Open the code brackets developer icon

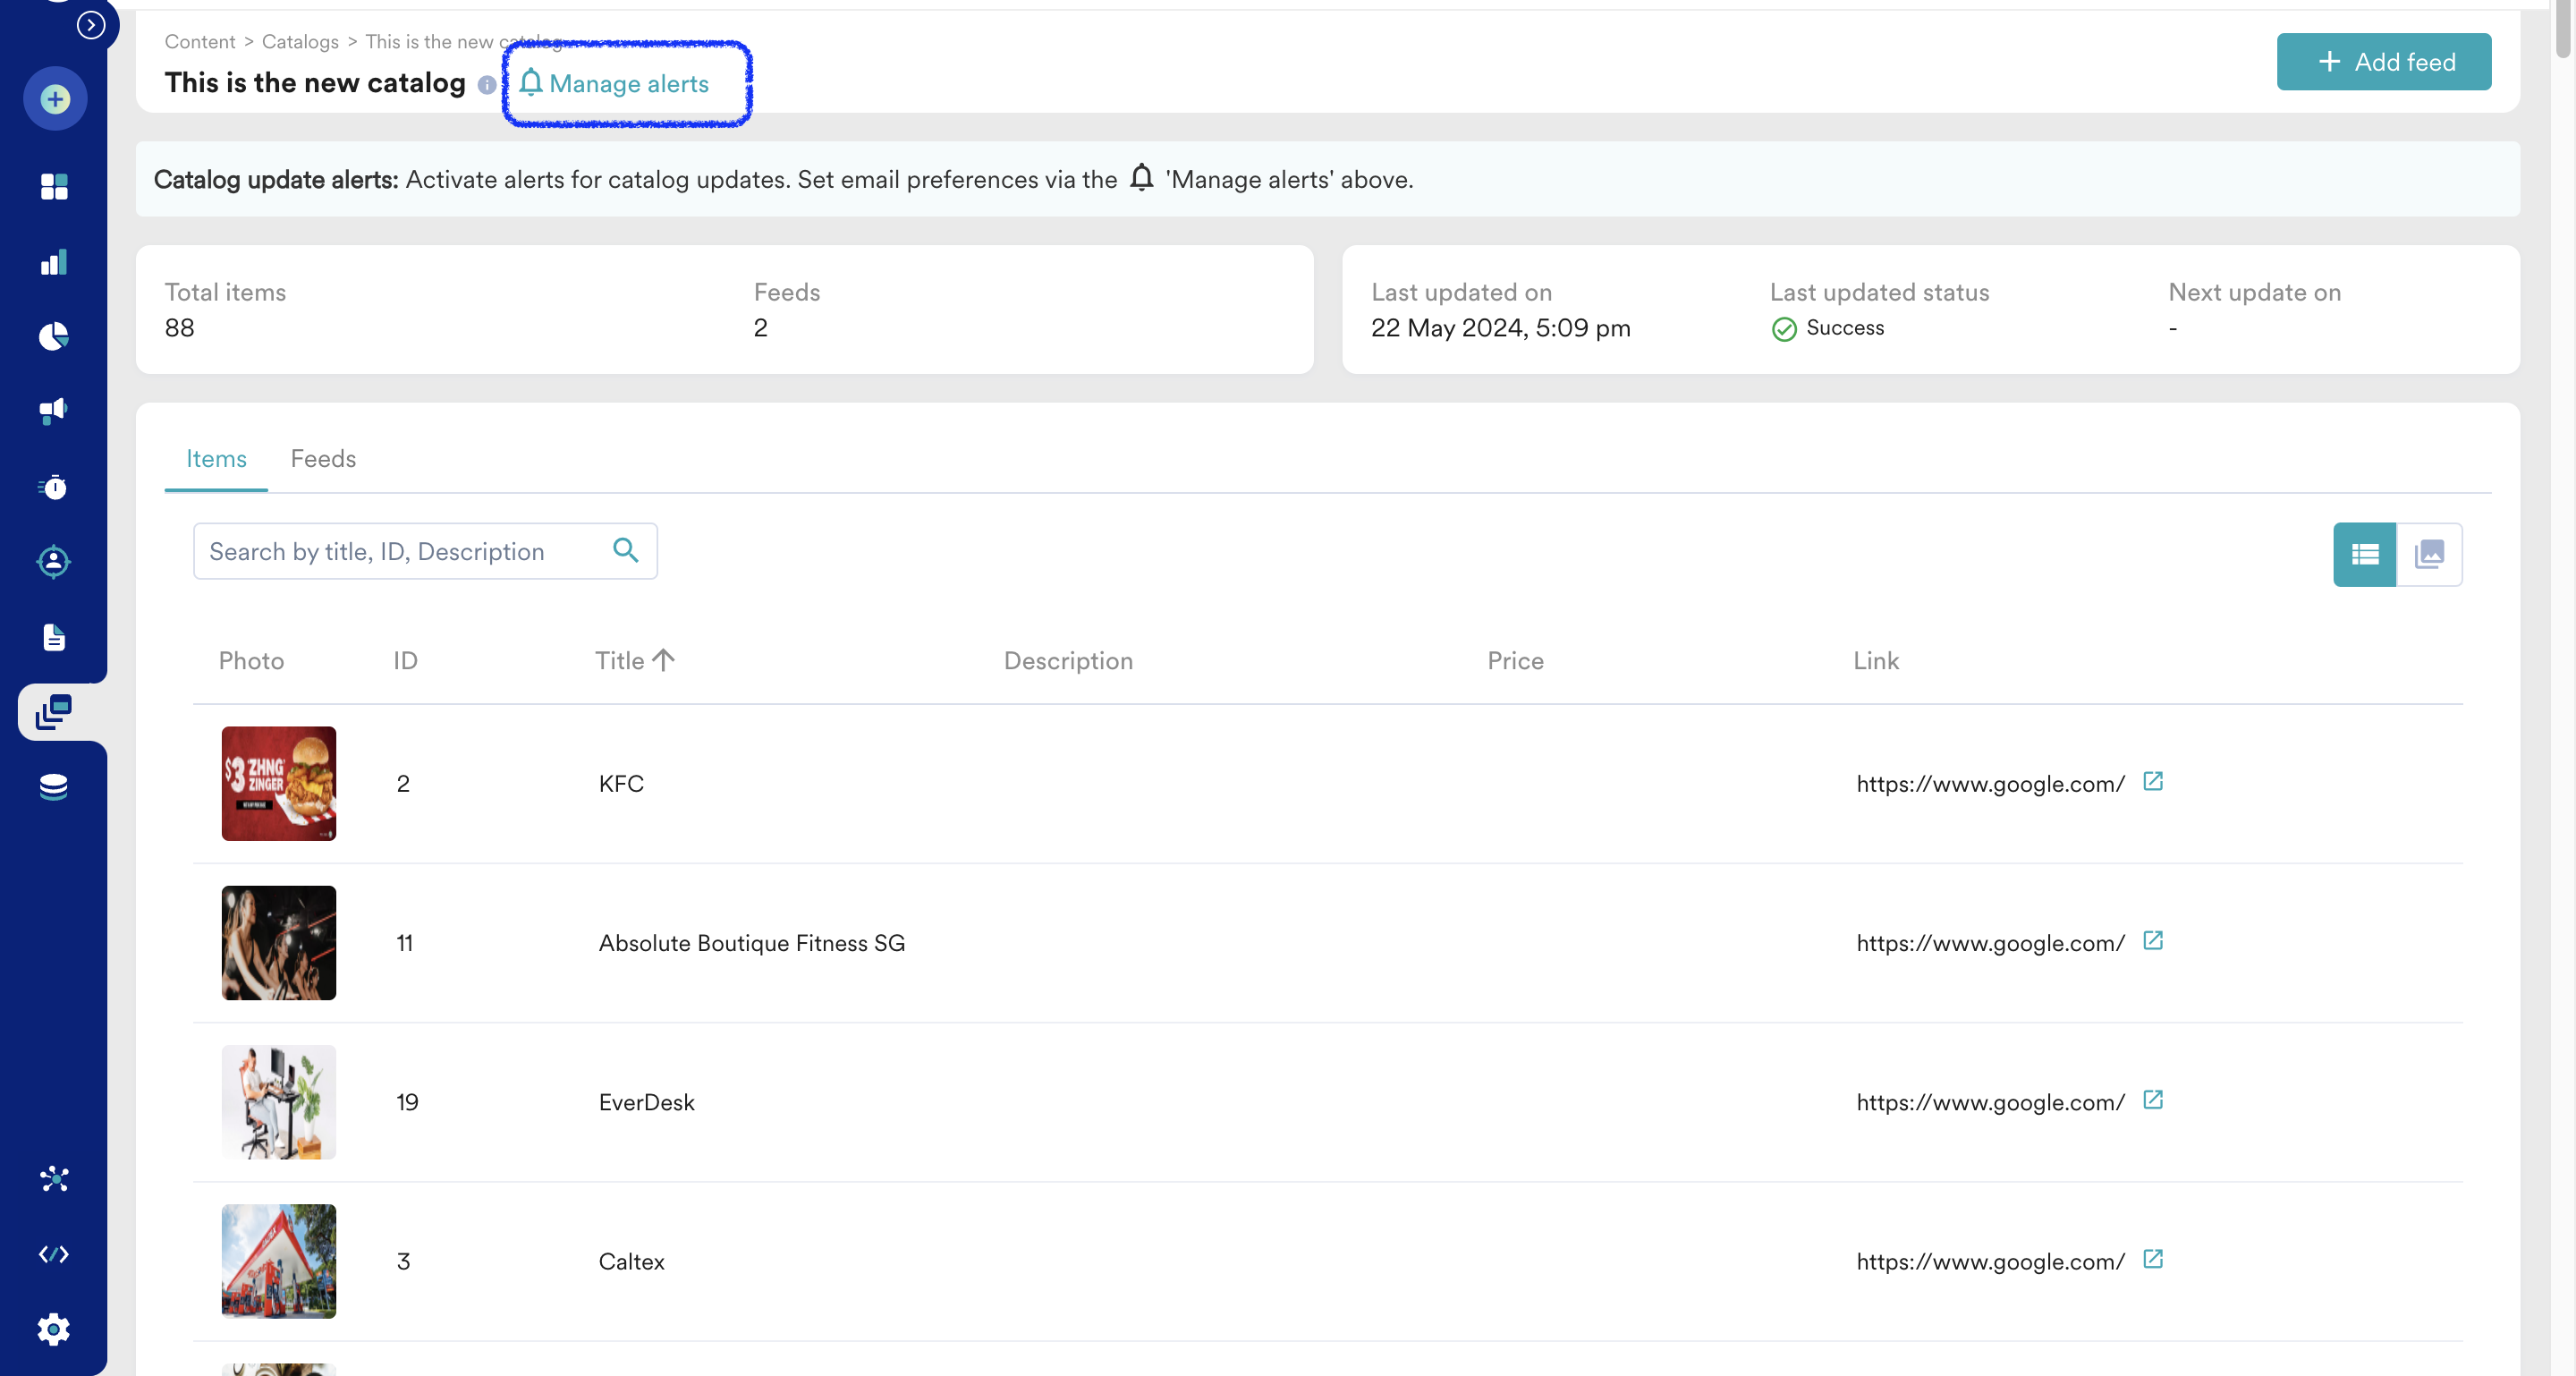coord(54,1254)
